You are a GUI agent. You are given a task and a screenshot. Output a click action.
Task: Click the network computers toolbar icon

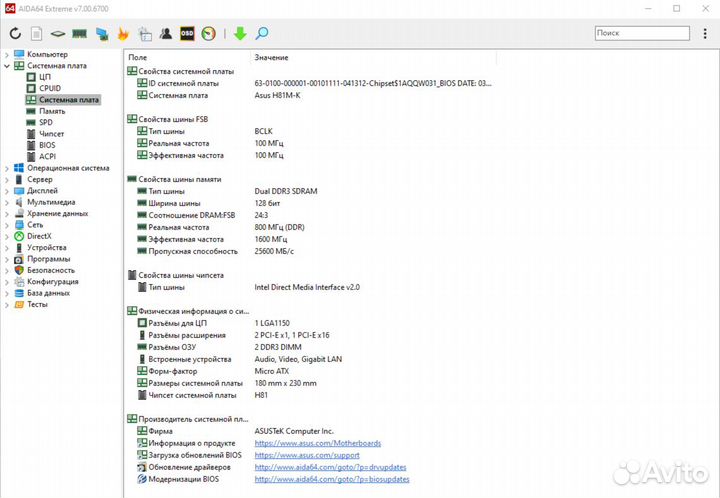(x=102, y=34)
